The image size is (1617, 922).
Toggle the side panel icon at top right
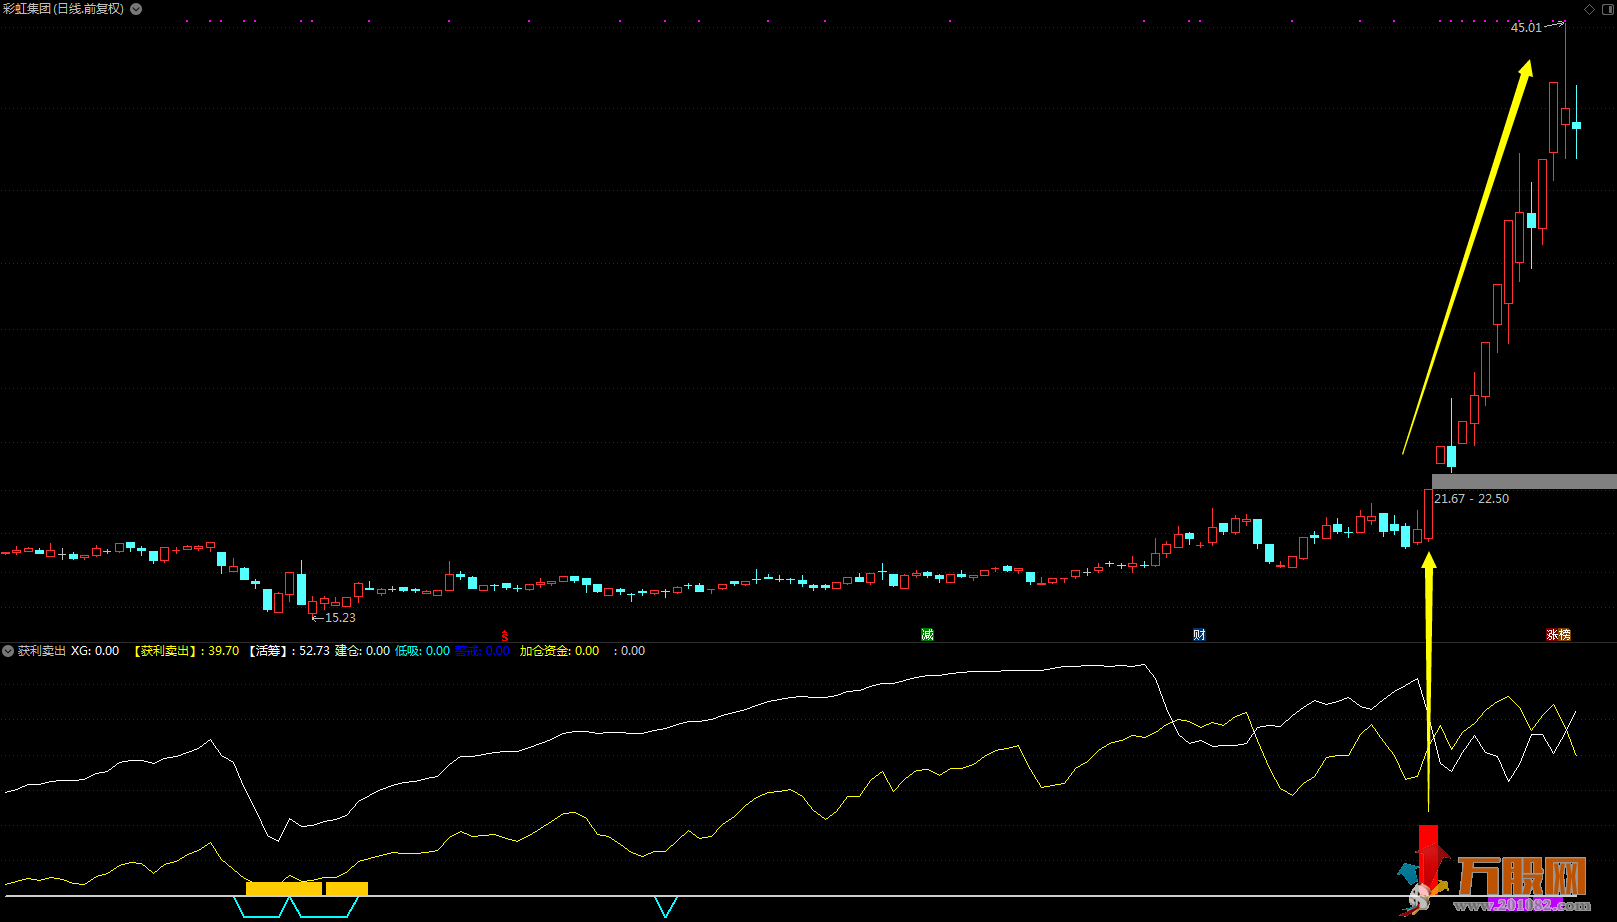tap(1607, 9)
